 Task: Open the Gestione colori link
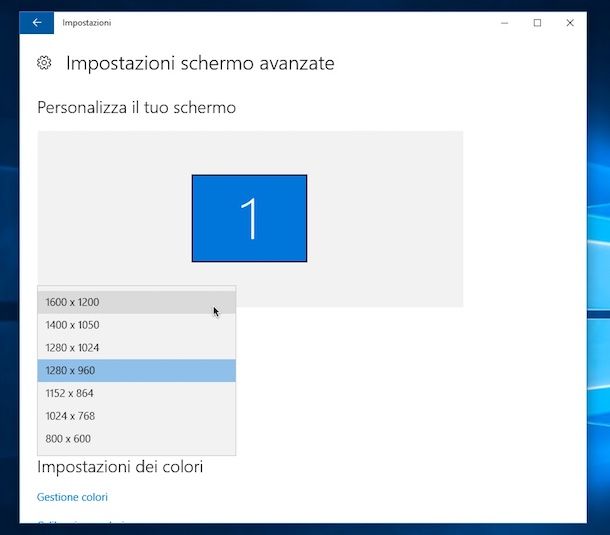tap(72, 497)
